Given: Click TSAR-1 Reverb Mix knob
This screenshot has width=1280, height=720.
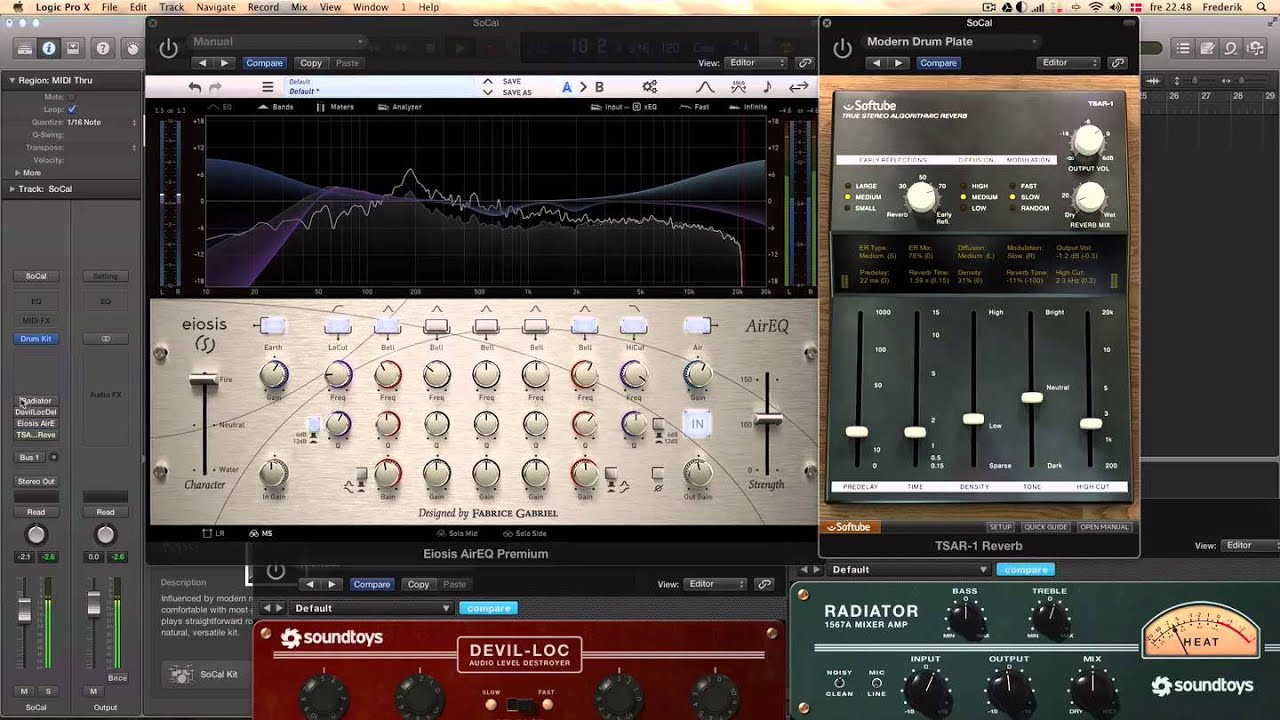Looking at the screenshot, I should click(1090, 197).
